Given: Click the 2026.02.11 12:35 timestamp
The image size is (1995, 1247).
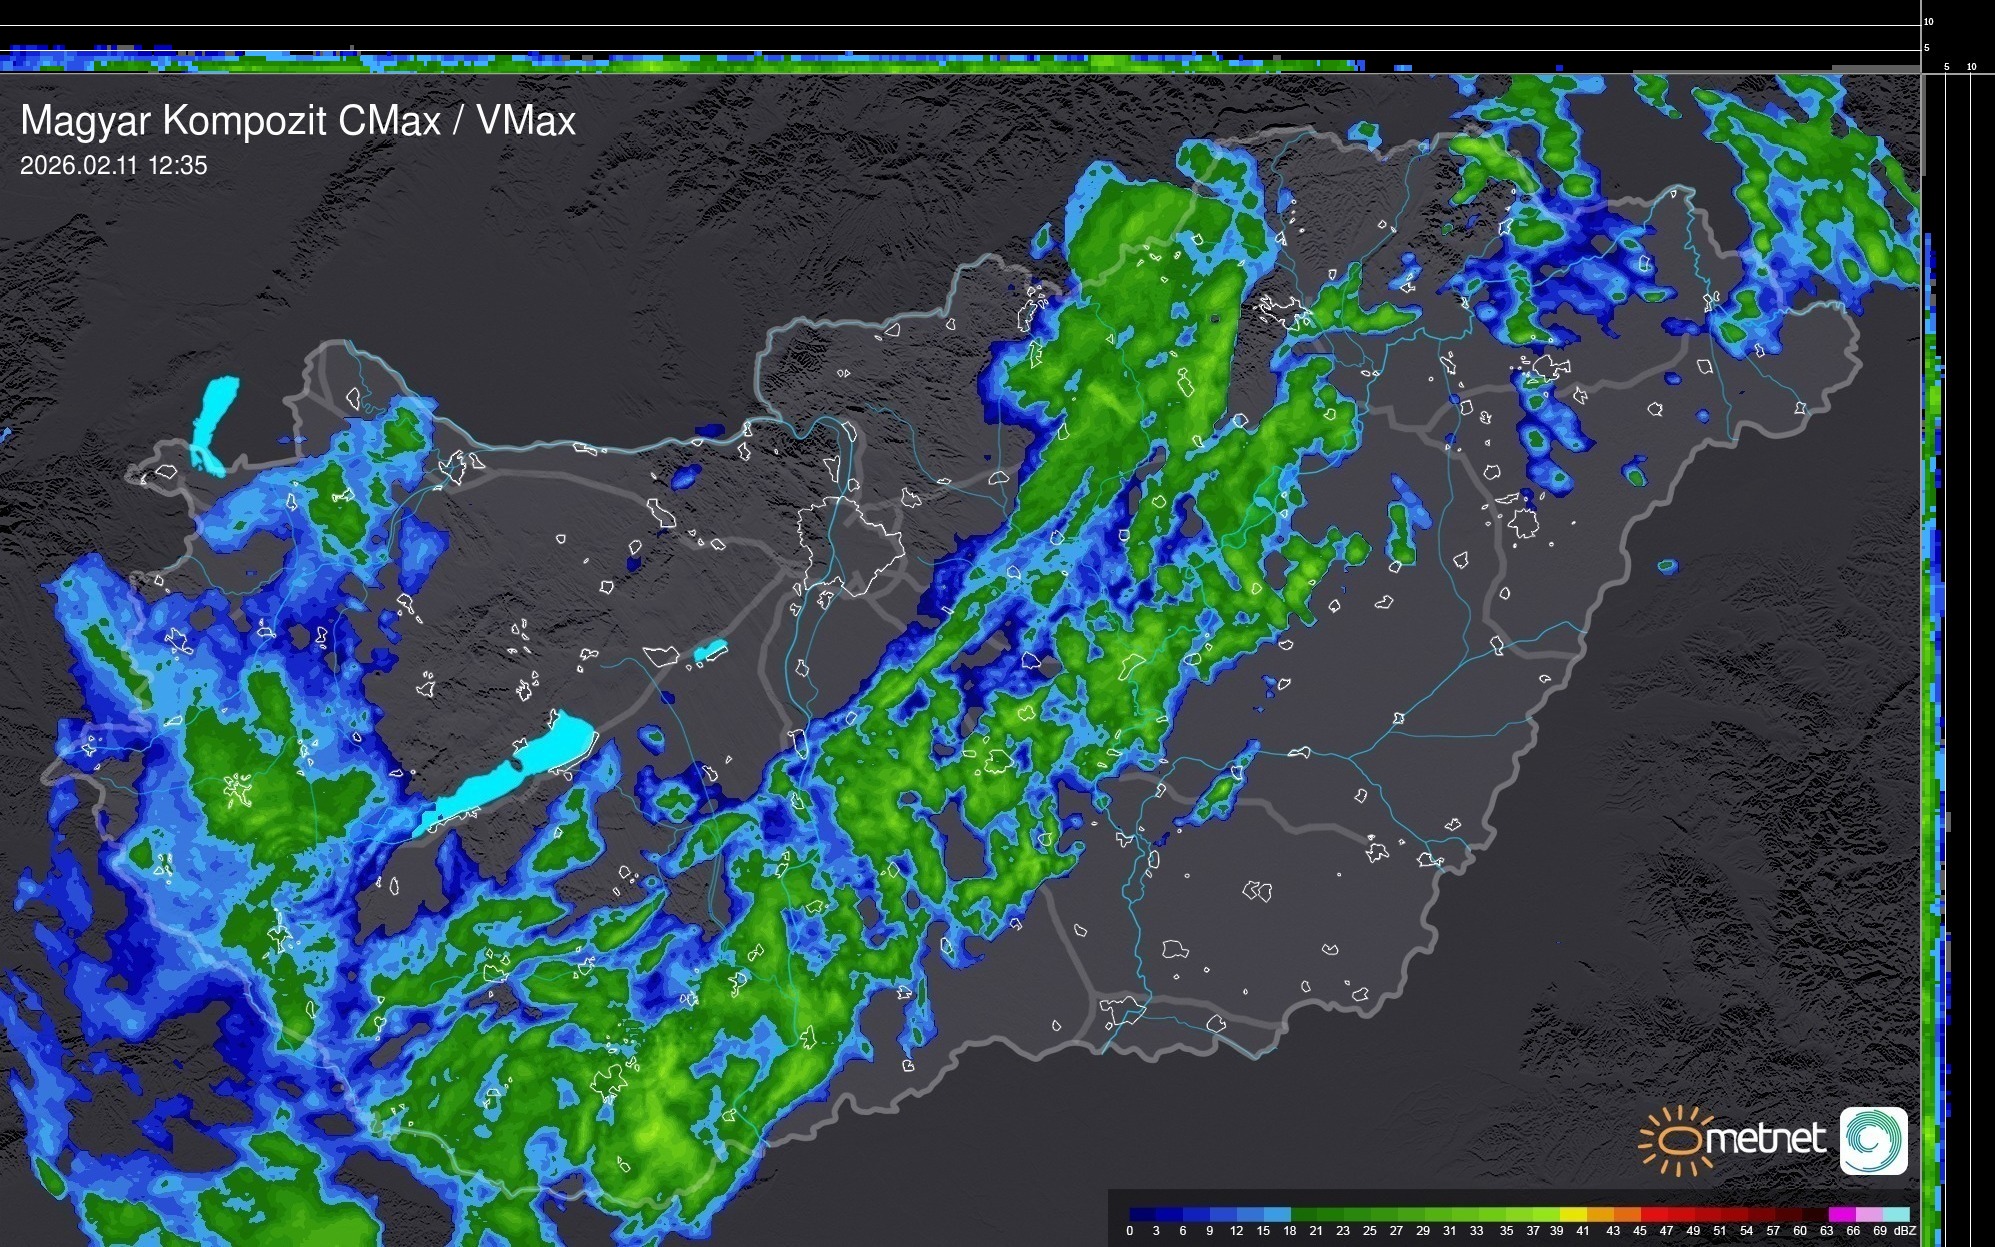Looking at the screenshot, I should (x=113, y=165).
